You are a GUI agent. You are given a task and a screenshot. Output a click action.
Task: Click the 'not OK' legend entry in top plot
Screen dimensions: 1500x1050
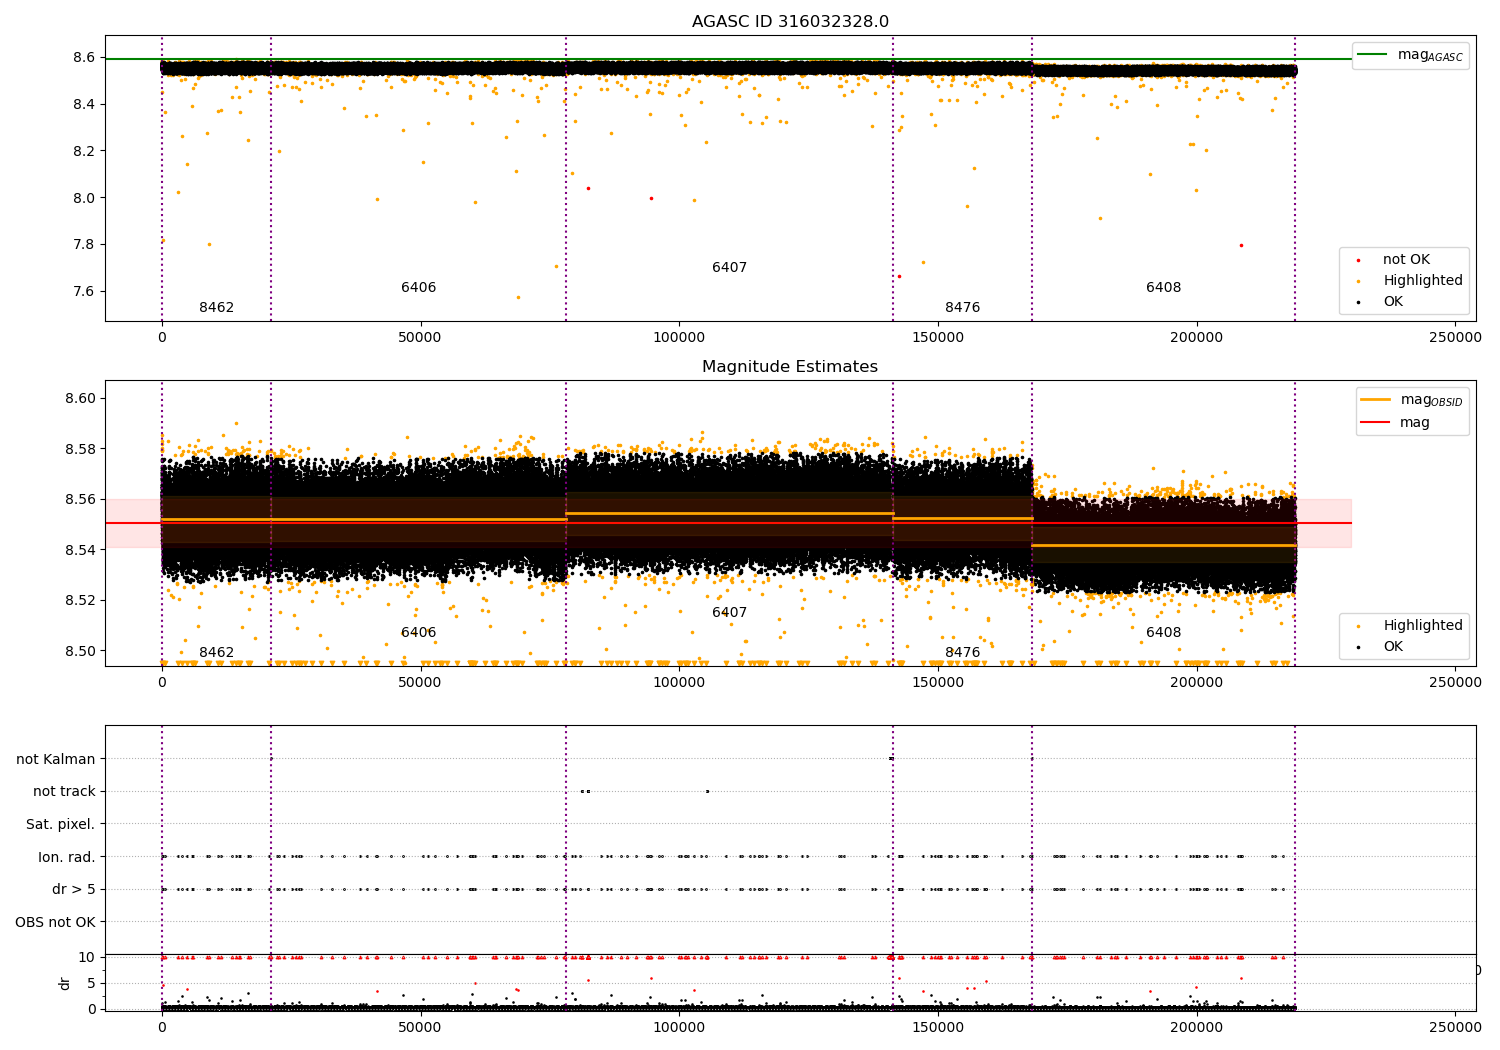coord(1406,259)
